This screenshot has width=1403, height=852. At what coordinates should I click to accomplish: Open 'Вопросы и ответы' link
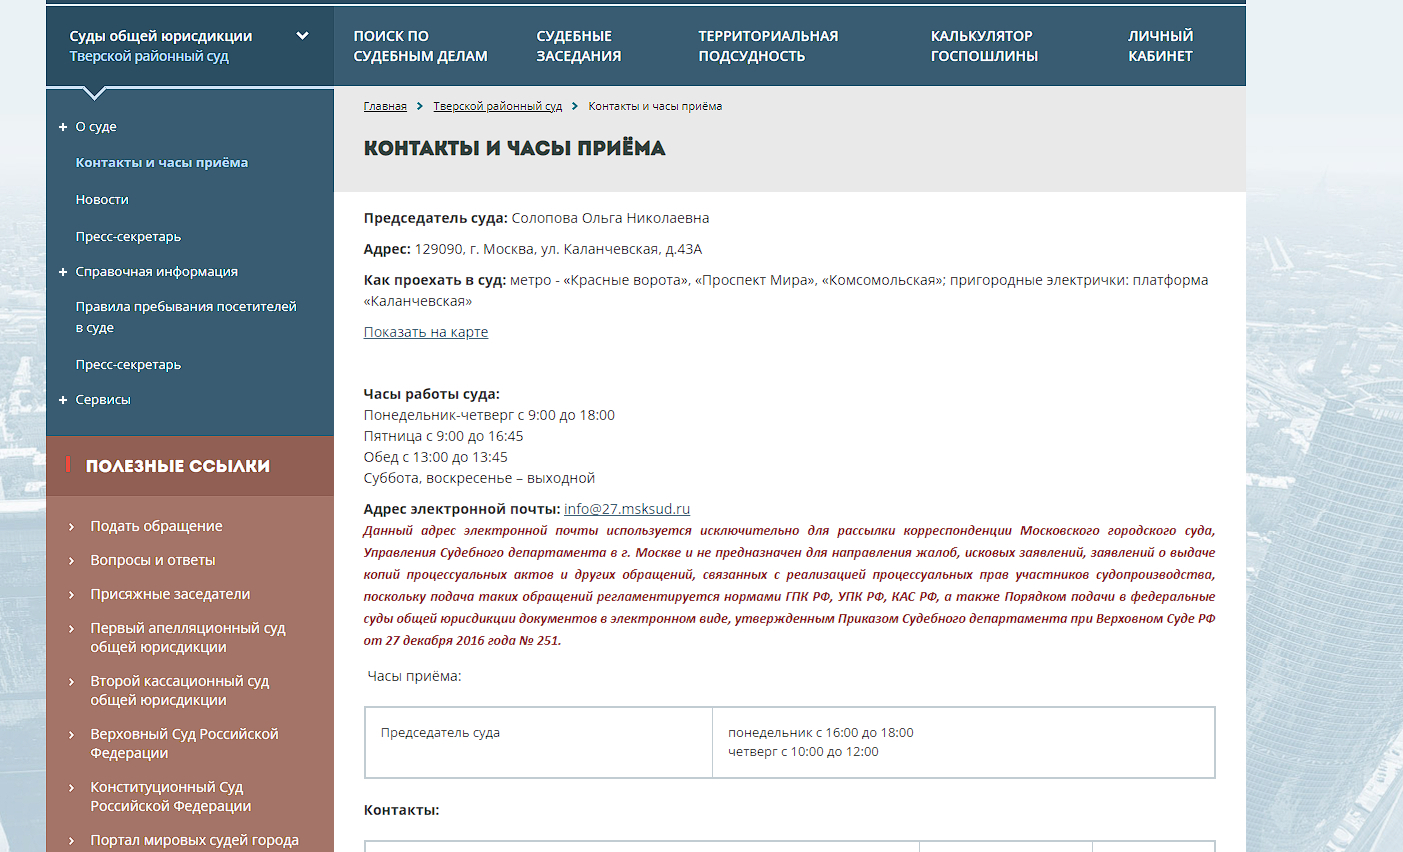(x=152, y=560)
